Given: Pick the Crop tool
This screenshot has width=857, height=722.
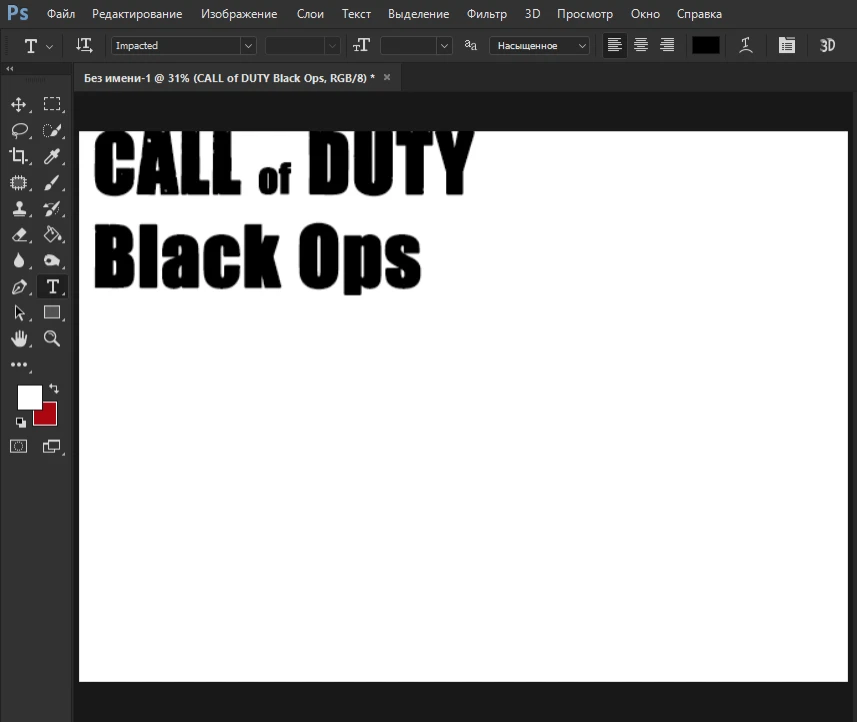Looking at the screenshot, I should pos(19,156).
